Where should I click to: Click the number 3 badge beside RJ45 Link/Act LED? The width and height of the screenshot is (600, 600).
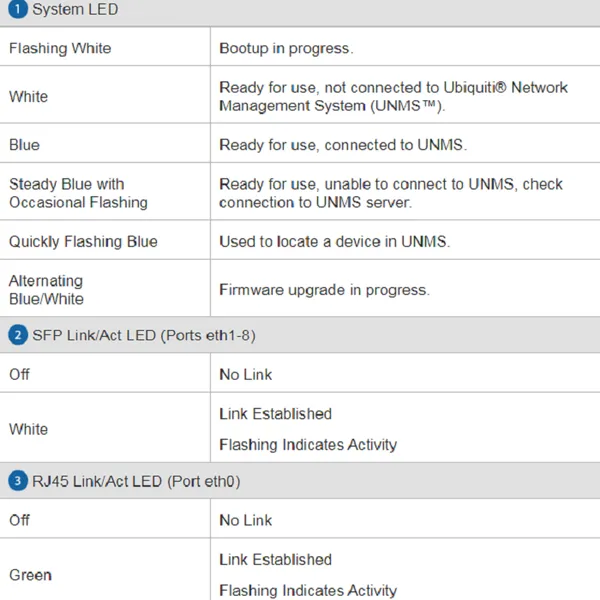[x=18, y=481]
